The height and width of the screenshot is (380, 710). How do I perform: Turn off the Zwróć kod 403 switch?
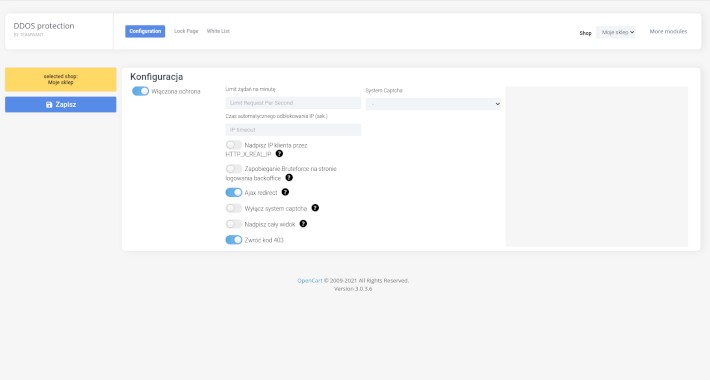pos(234,240)
